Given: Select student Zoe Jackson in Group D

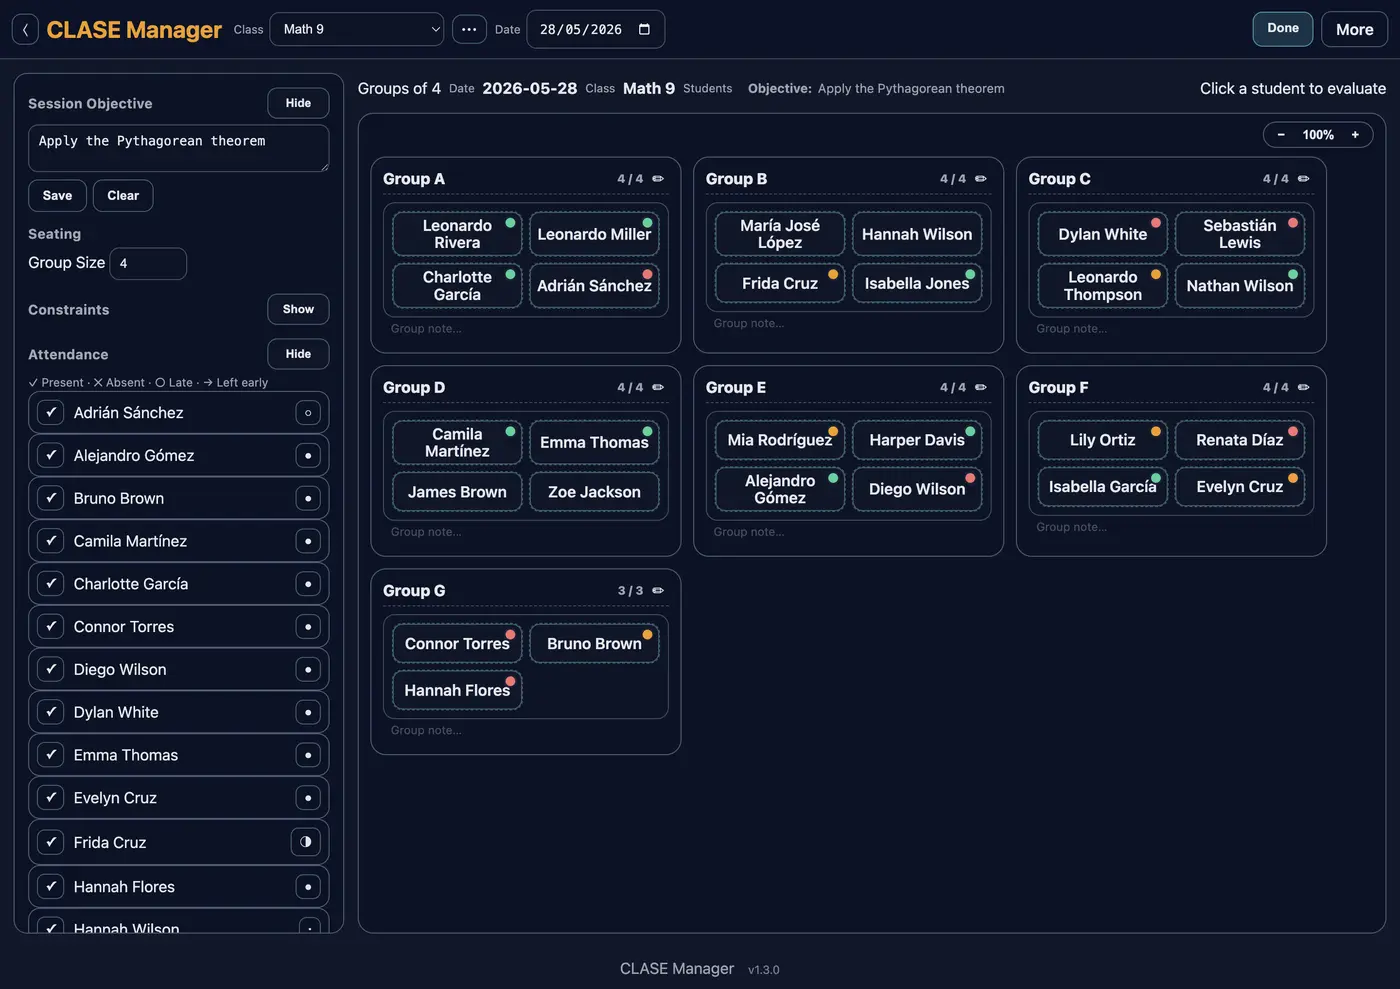Looking at the screenshot, I should [x=594, y=492].
